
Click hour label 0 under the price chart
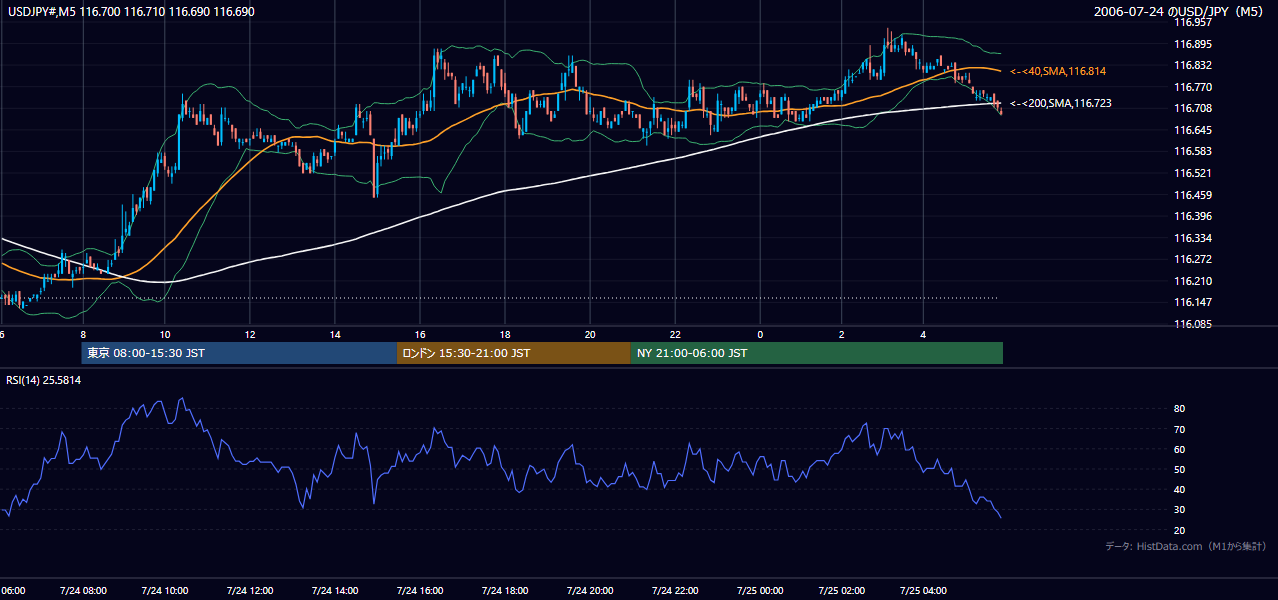tap(760, 334)
